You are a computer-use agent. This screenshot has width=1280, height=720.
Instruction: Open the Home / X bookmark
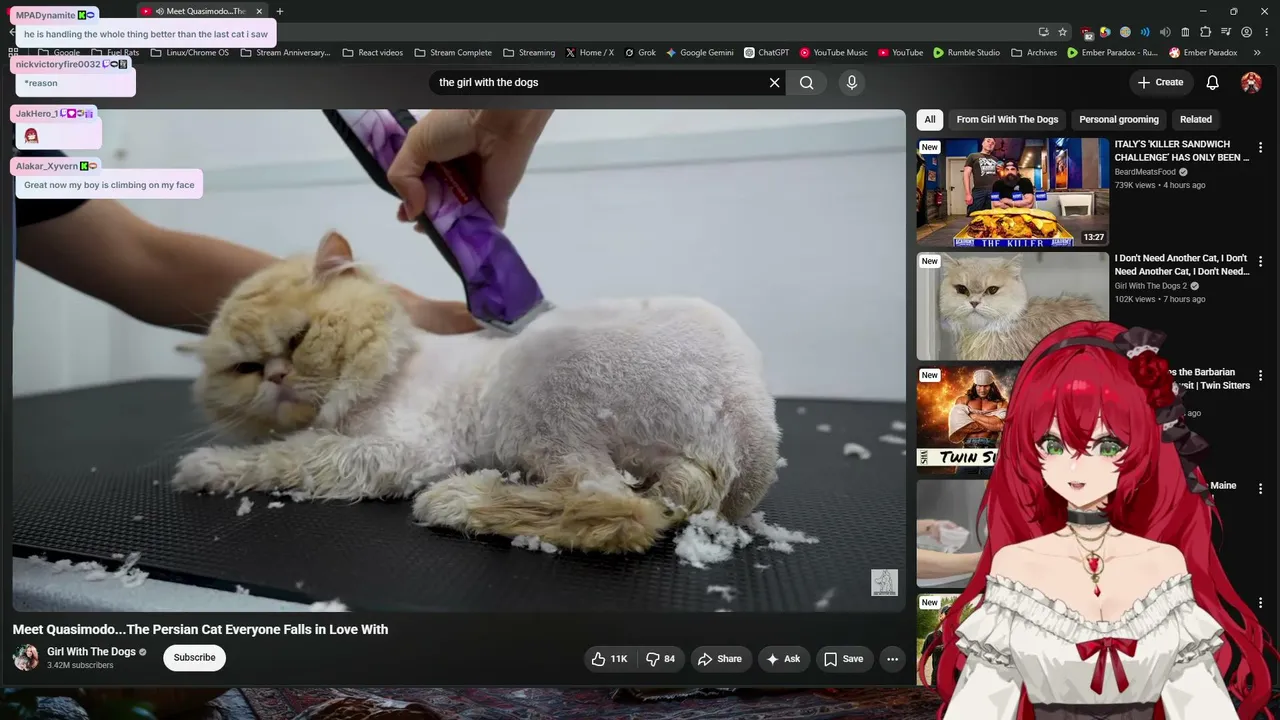[x=589, y=53]
